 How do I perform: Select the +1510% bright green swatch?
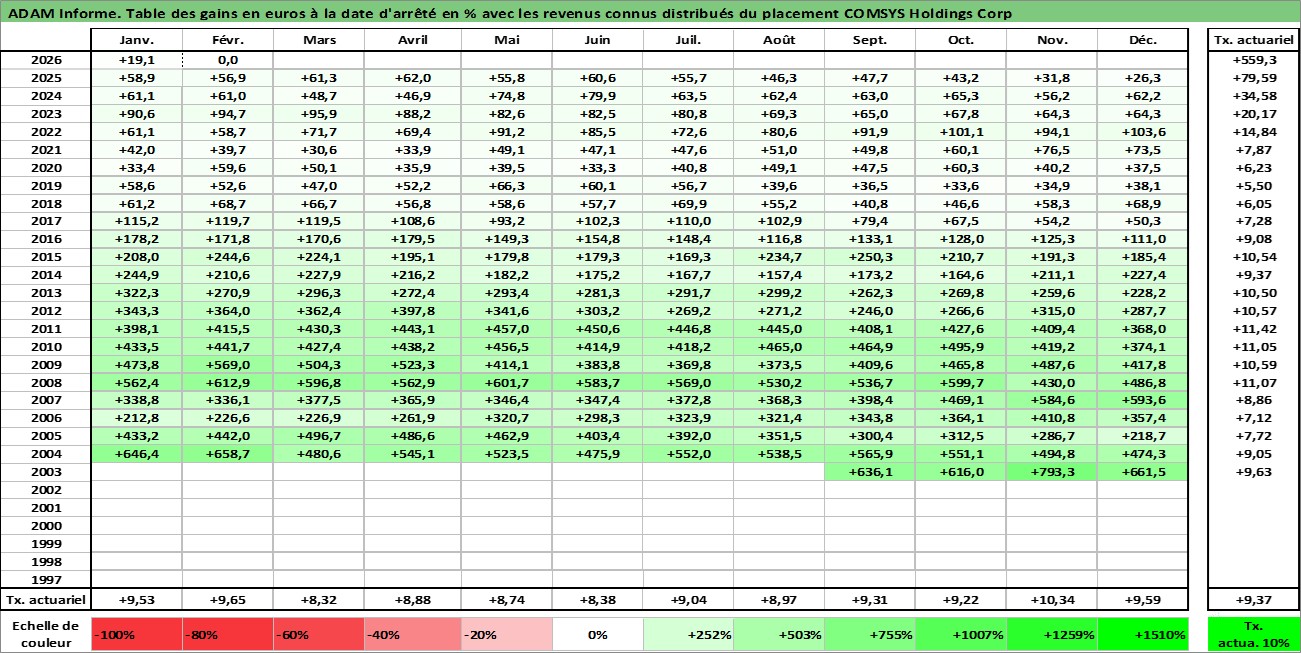[x=1142, y=634]
